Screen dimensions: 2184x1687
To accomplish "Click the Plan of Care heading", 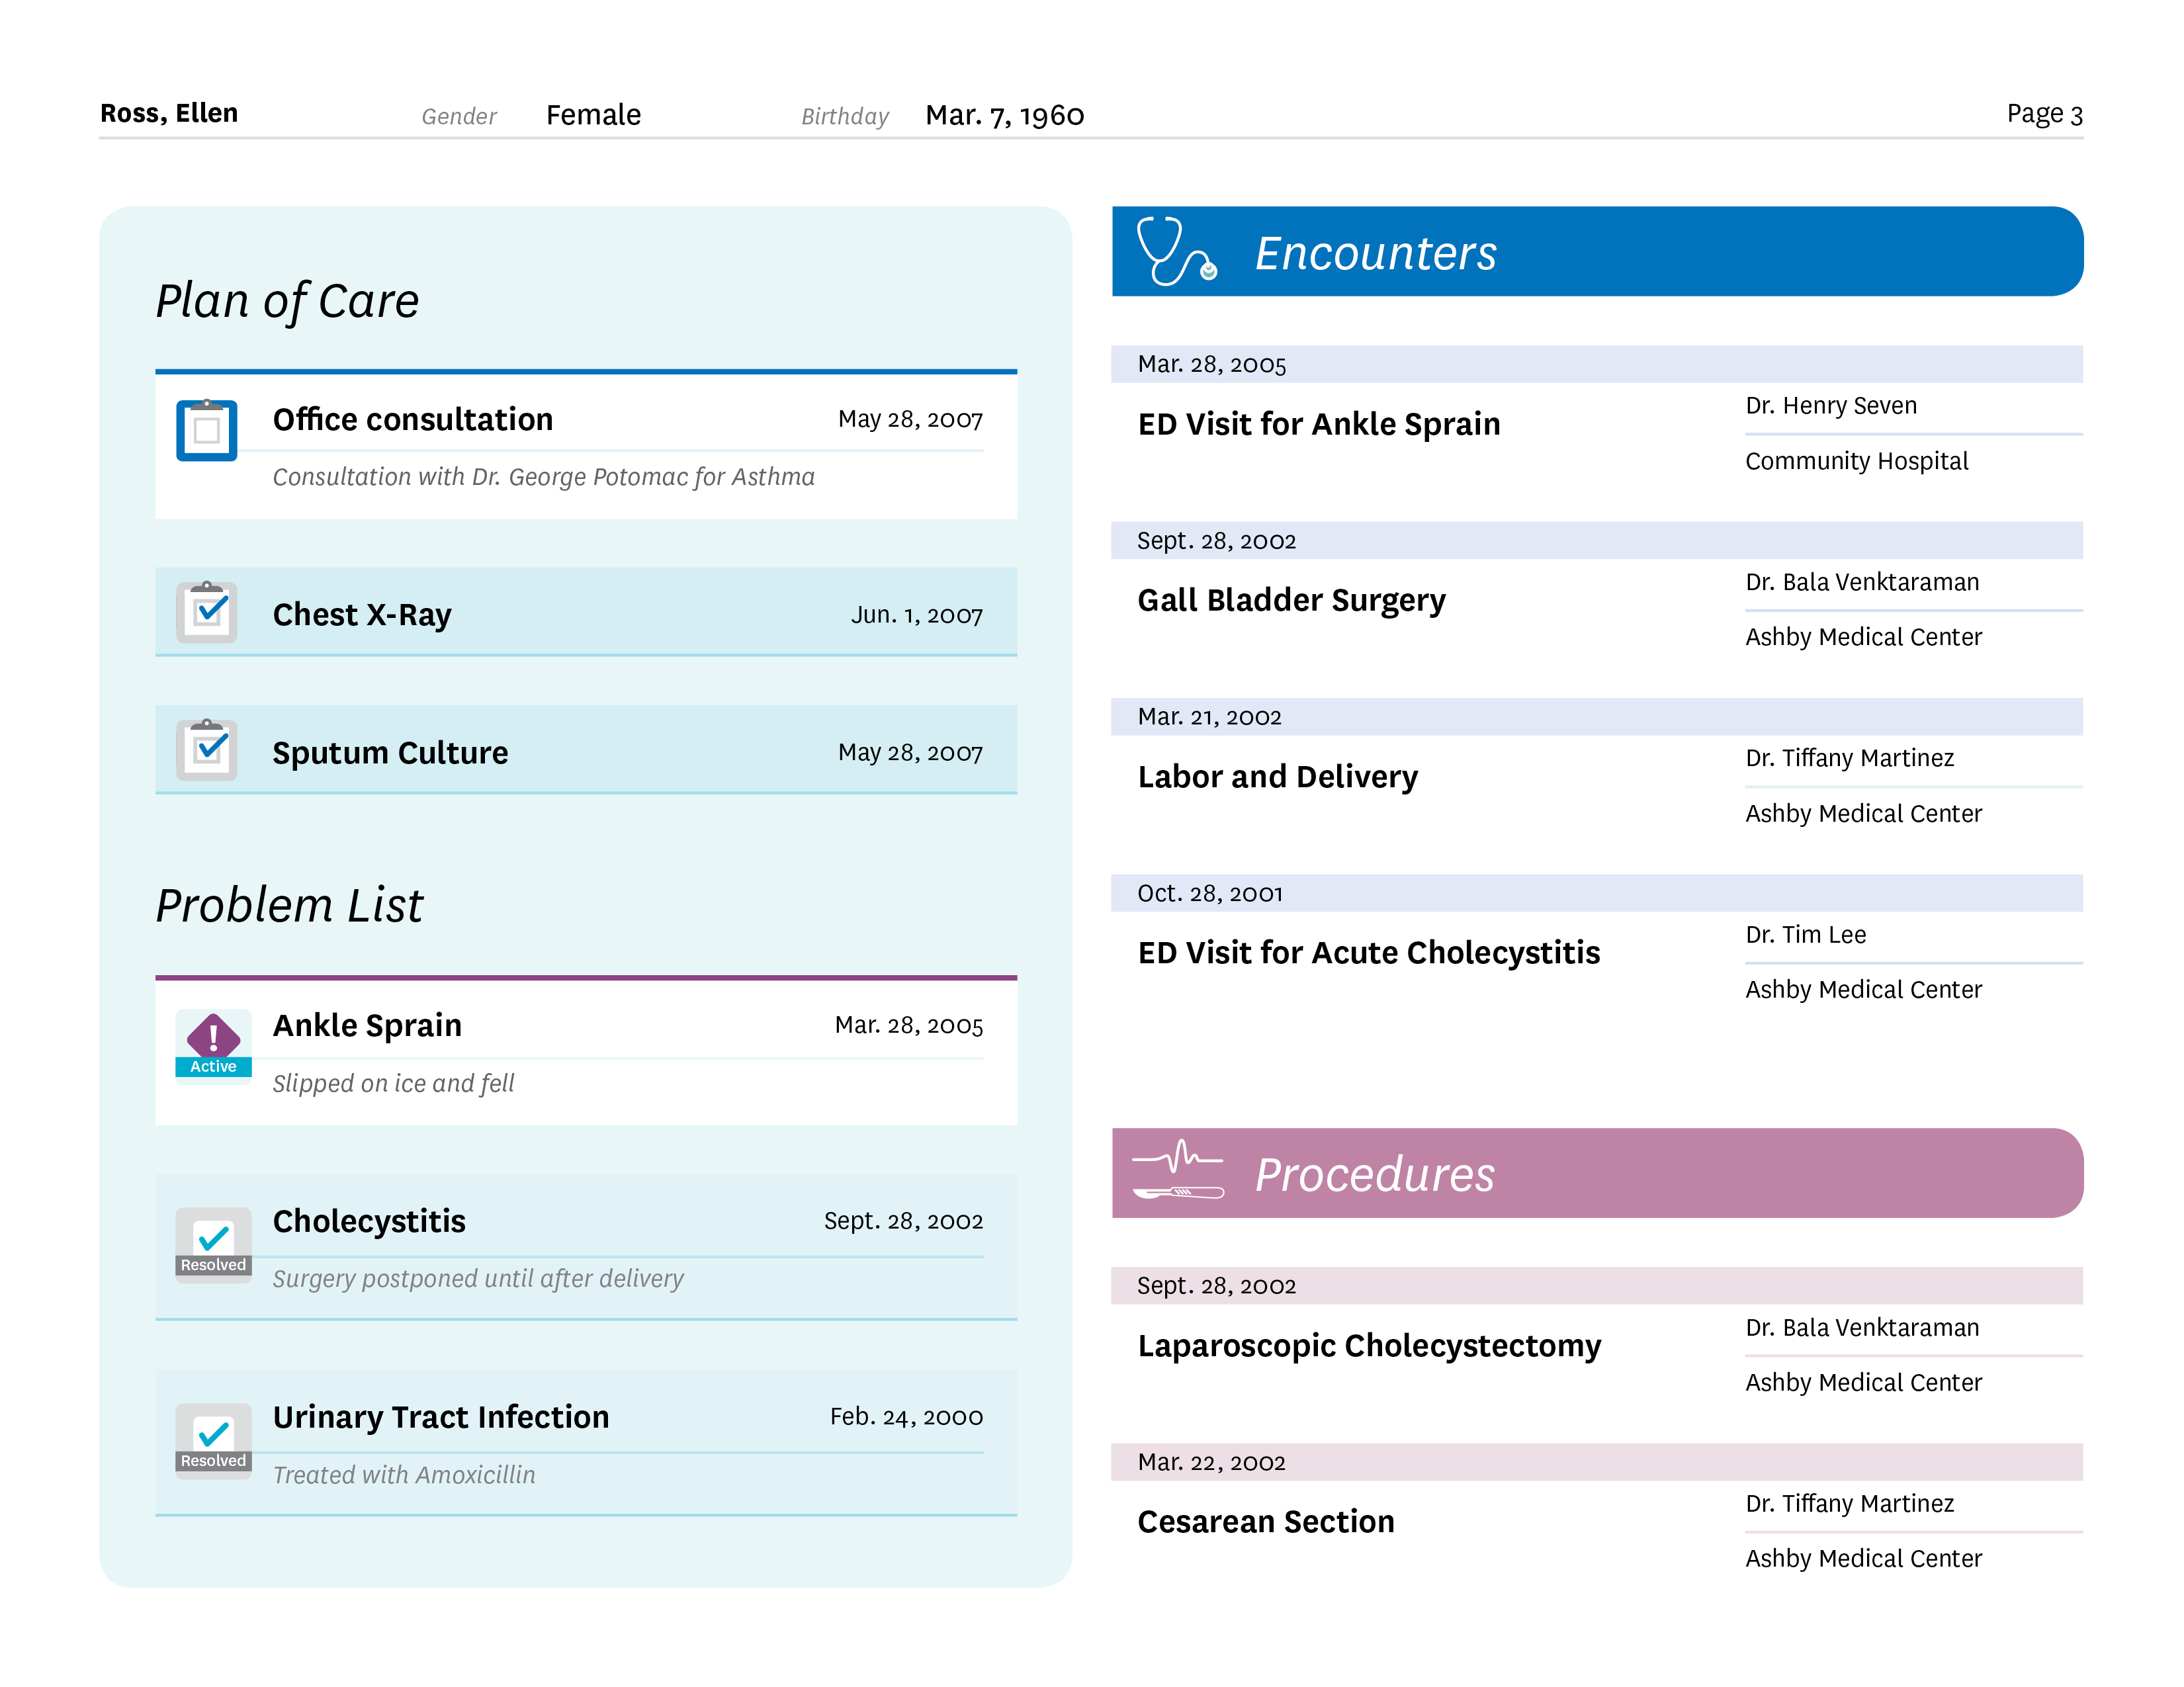I will pyautogui.click(x=287, y=301).
